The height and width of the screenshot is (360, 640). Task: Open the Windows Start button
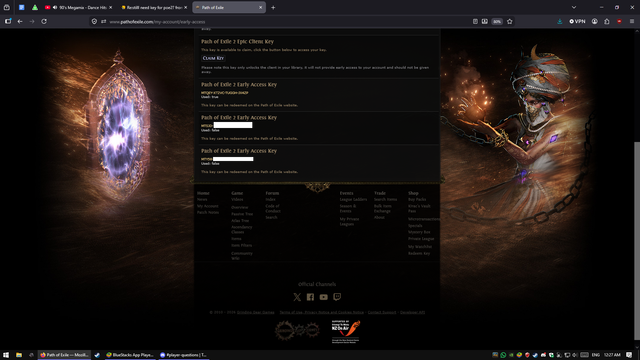tap(6, 355)
